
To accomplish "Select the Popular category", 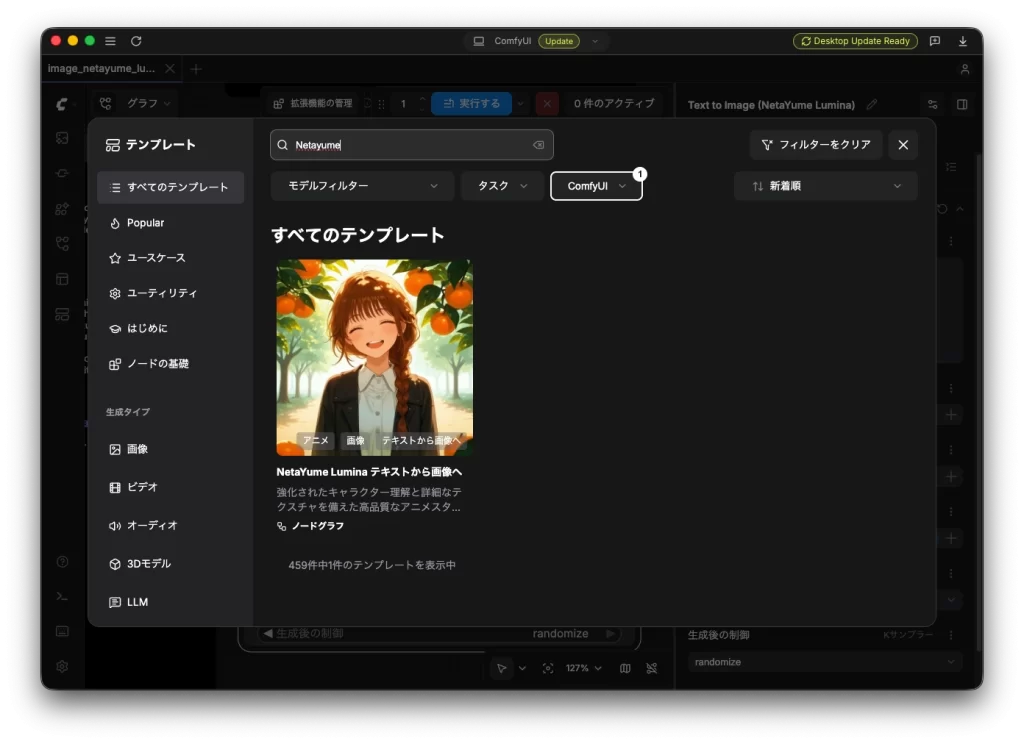I will coord(170,223).
